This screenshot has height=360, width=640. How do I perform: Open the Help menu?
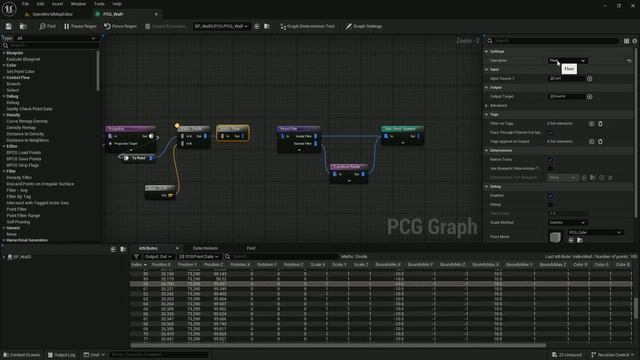pos(117,4)
